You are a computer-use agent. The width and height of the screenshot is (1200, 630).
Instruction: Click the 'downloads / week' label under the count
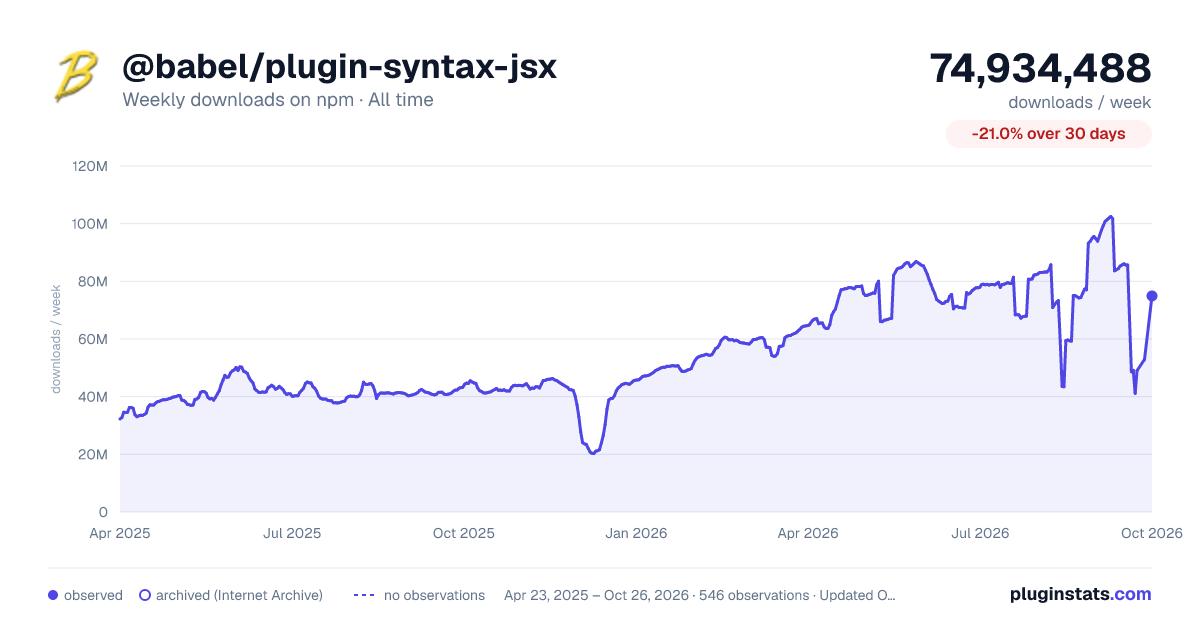tap(1079, 102)
